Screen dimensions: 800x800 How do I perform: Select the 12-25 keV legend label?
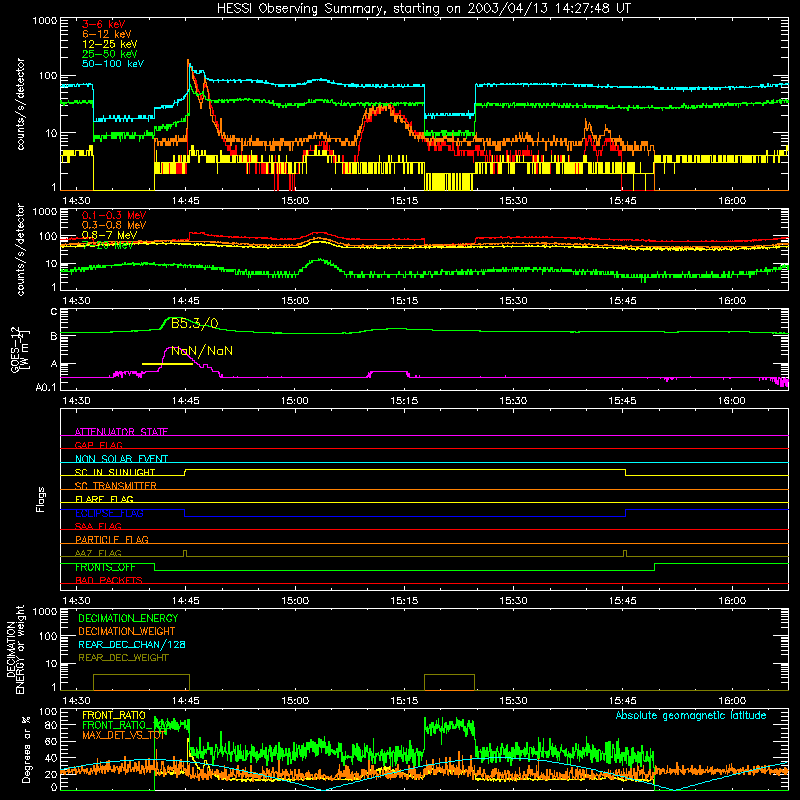110,44
